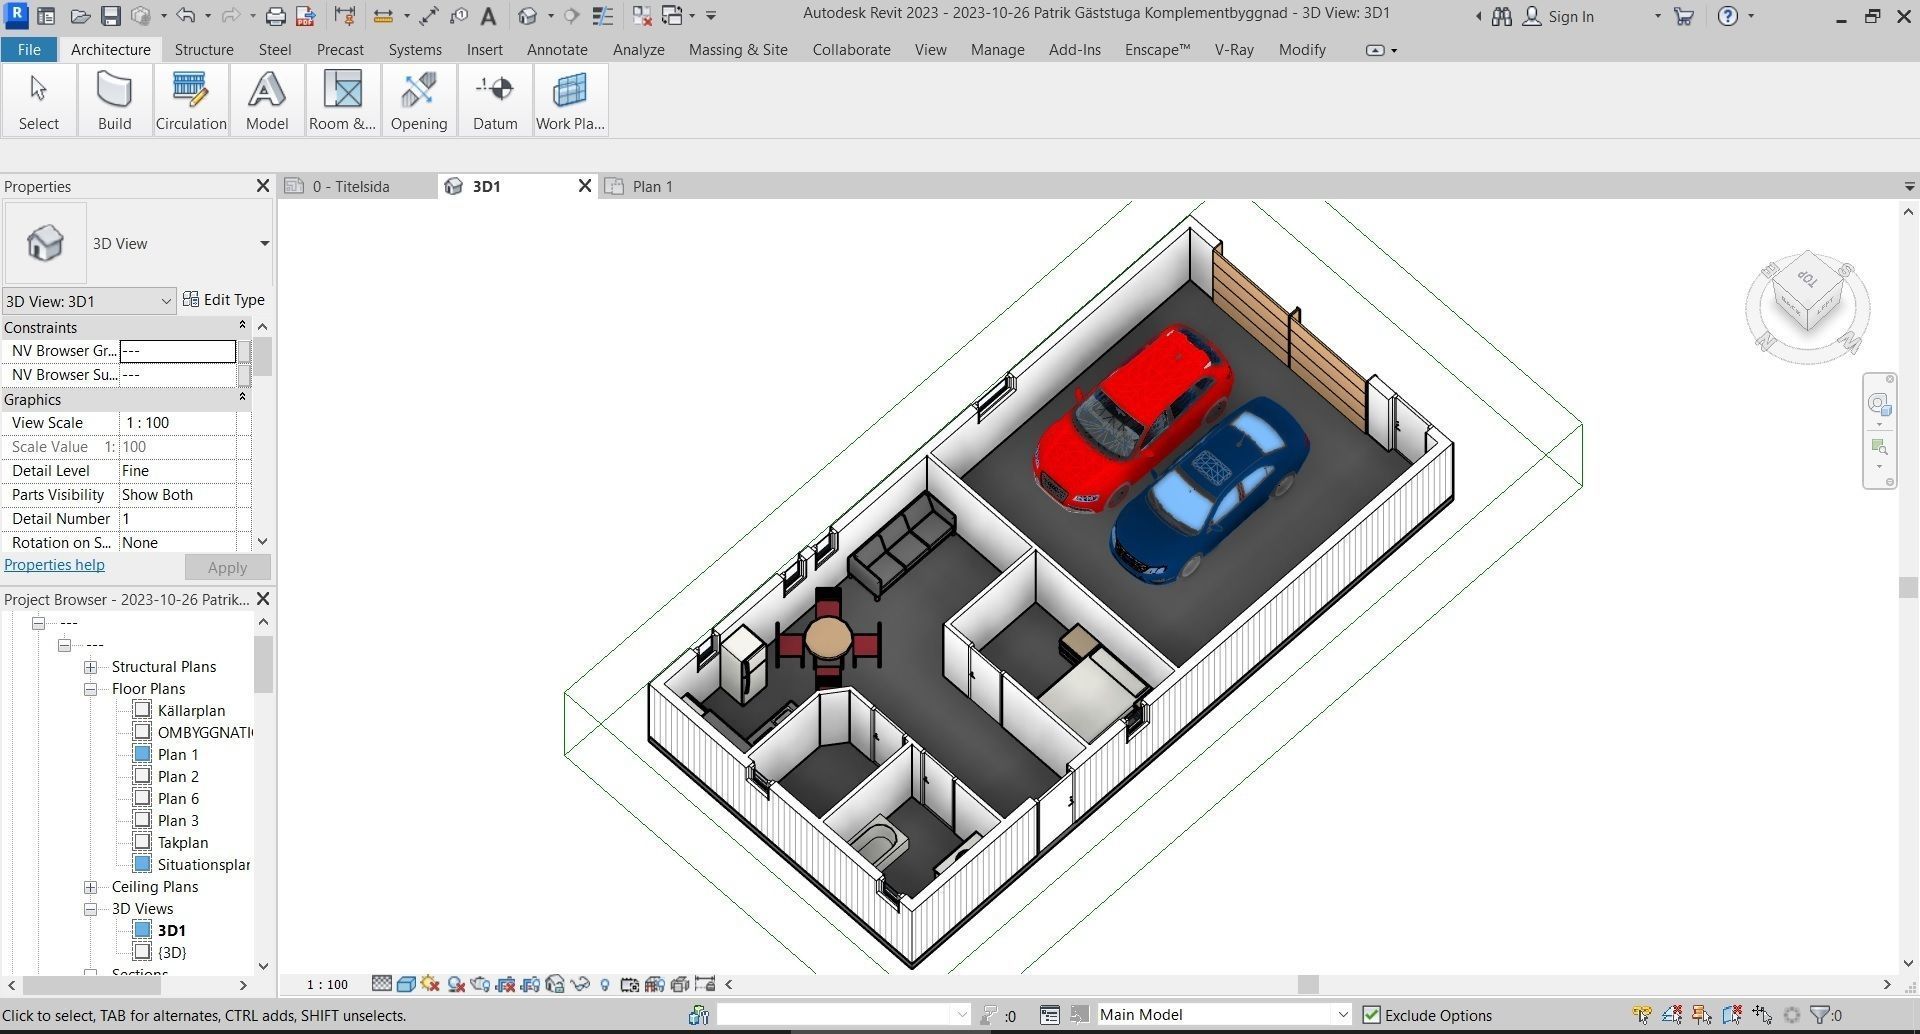Collapse the Graphics properties group

(x=242, y=398)
